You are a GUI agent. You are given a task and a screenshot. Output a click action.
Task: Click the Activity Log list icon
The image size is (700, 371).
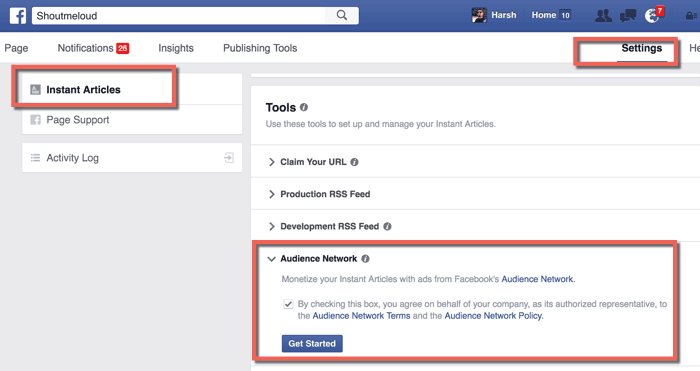click(x=35, y=158)
